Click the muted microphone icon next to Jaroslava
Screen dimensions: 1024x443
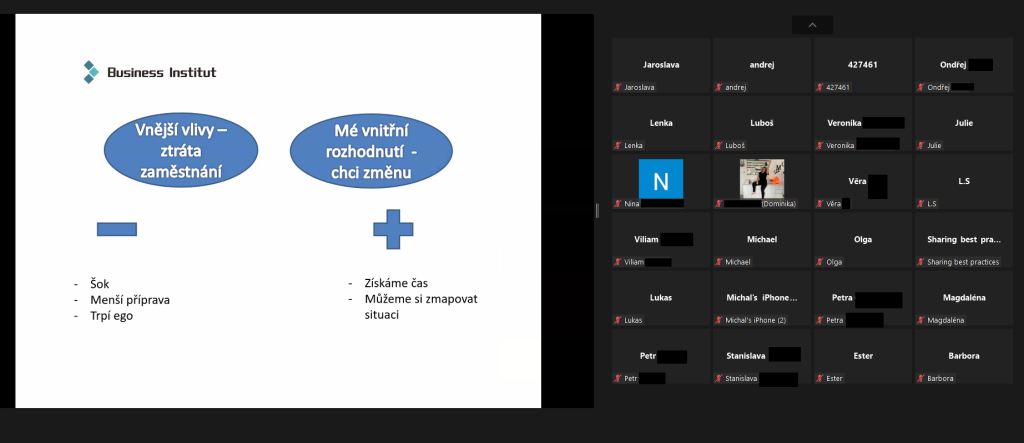(x=617, y=87)
